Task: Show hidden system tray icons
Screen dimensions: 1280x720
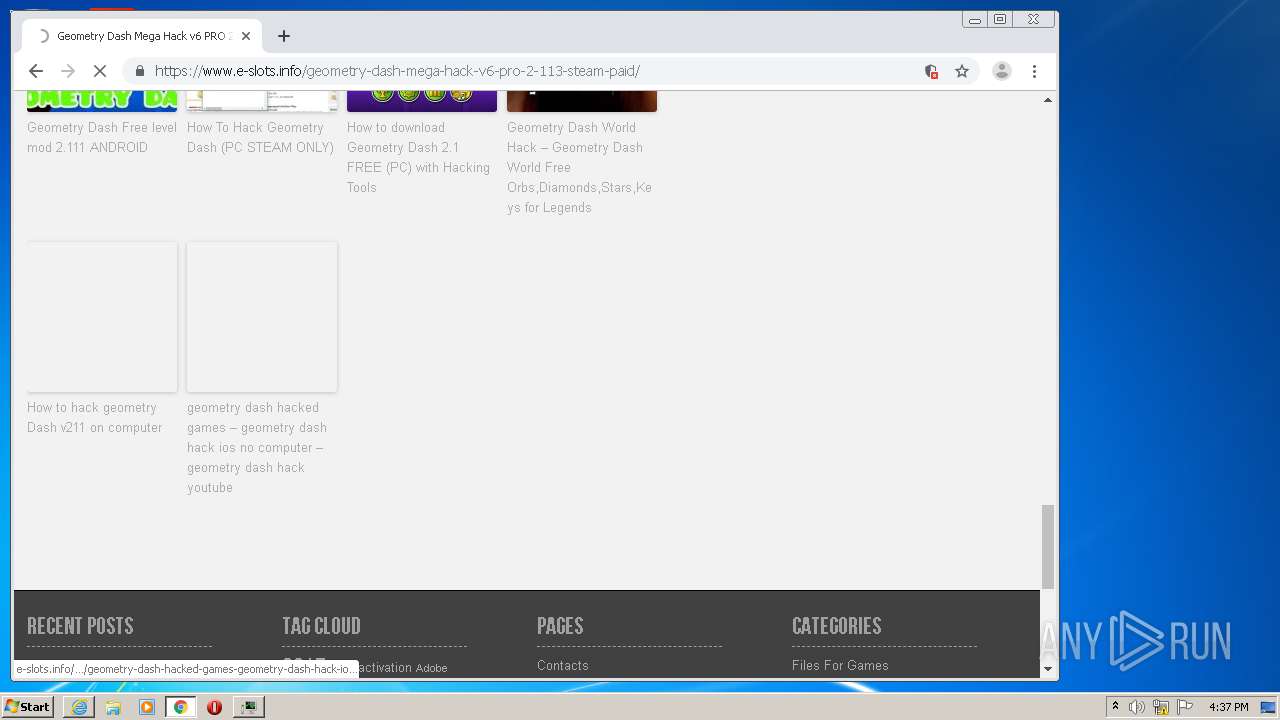Action: [1115, 707]
